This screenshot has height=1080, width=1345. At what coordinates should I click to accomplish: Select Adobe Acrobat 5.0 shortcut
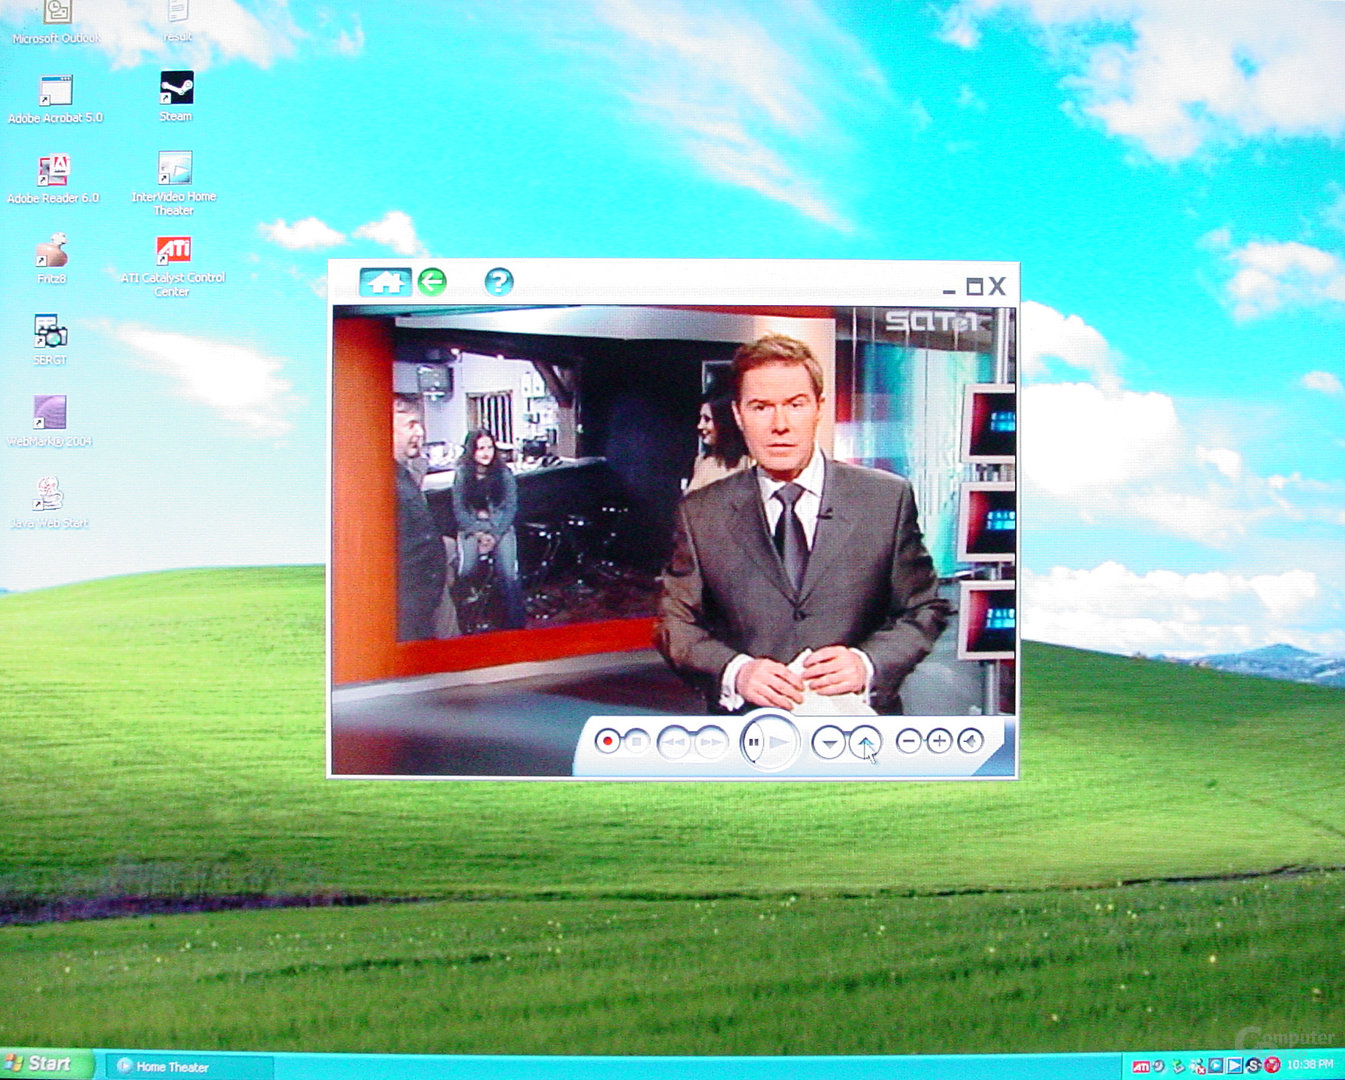(x=55, y=99)
